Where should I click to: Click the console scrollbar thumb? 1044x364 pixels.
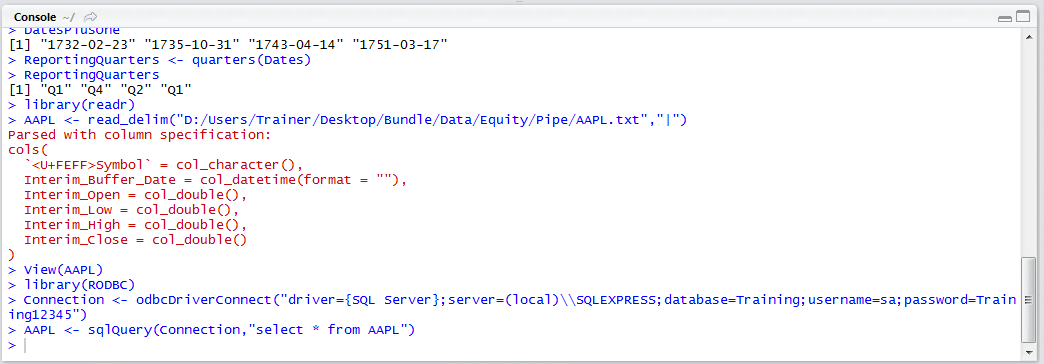coord(1029,301)
